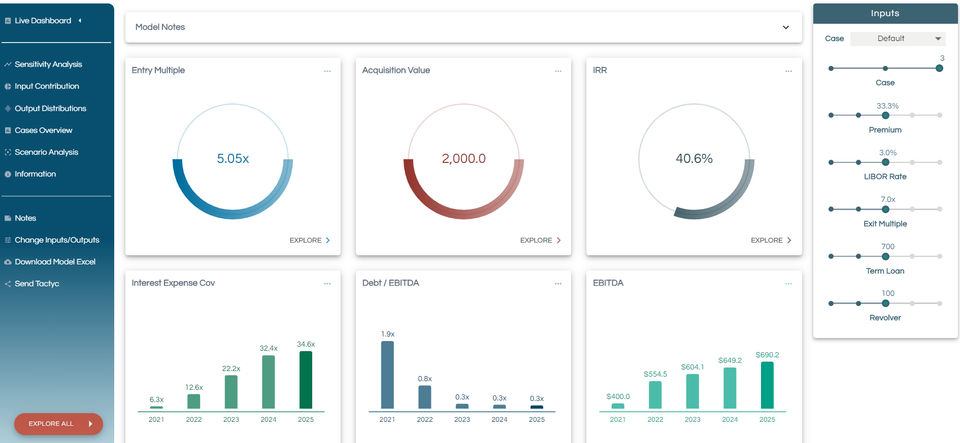Viewport: 960px width, 443px height.
Task: Click the Premium slider handle at 33.3%
Action: (x=885, y=115)
